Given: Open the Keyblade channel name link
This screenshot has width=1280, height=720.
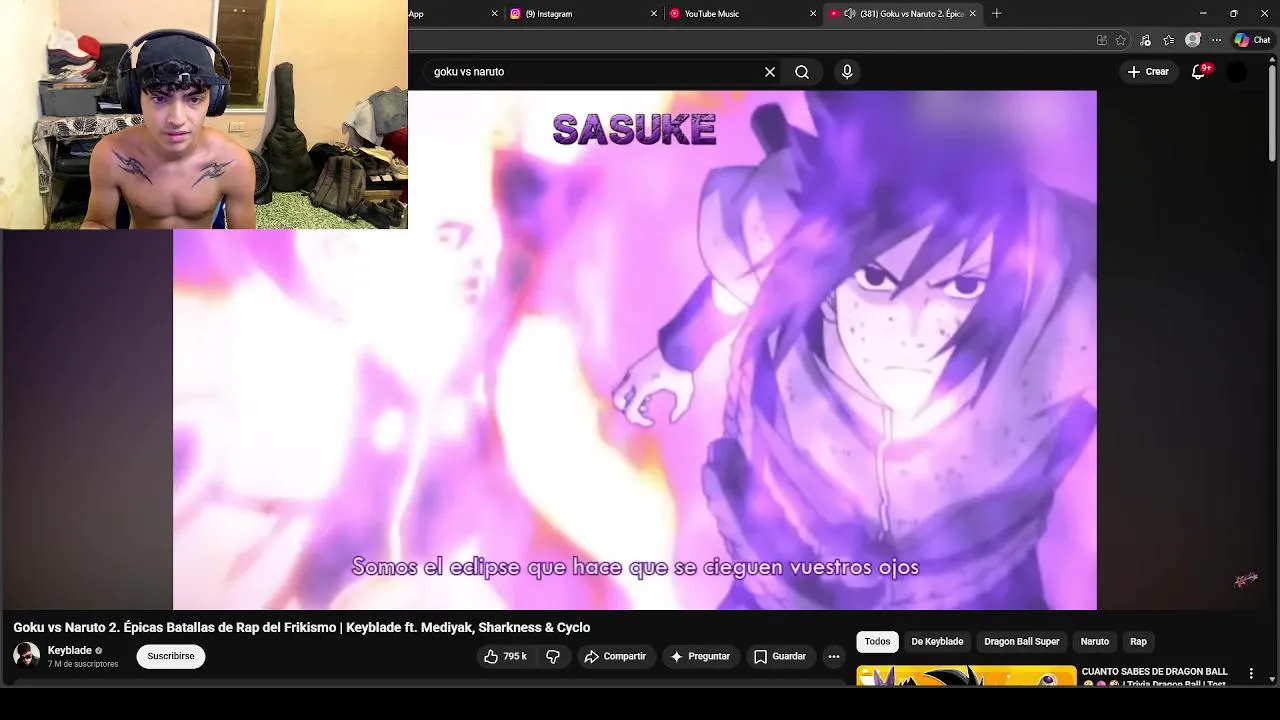Looking at the screenshot, I should pos(70,651).
